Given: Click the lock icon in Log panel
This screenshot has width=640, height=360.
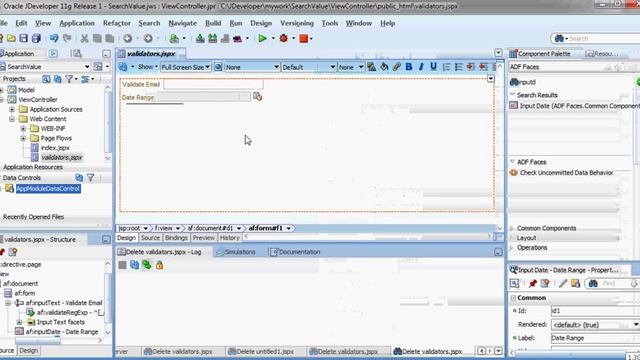Looking at the screenshot, I should tap(159, 265).
